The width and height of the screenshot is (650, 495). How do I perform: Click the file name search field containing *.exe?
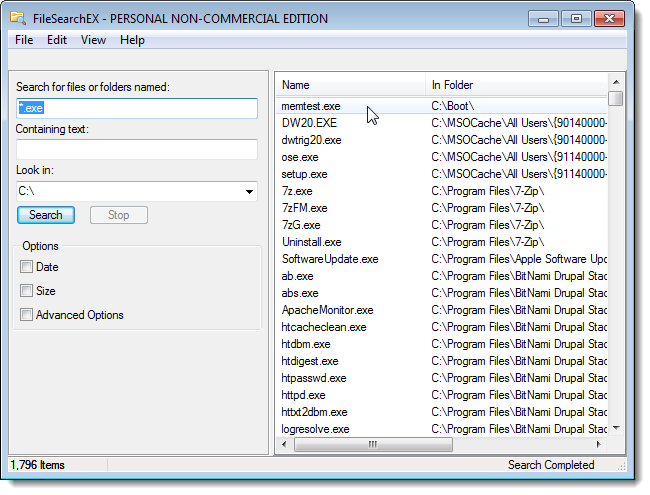[x=137, y=108]
